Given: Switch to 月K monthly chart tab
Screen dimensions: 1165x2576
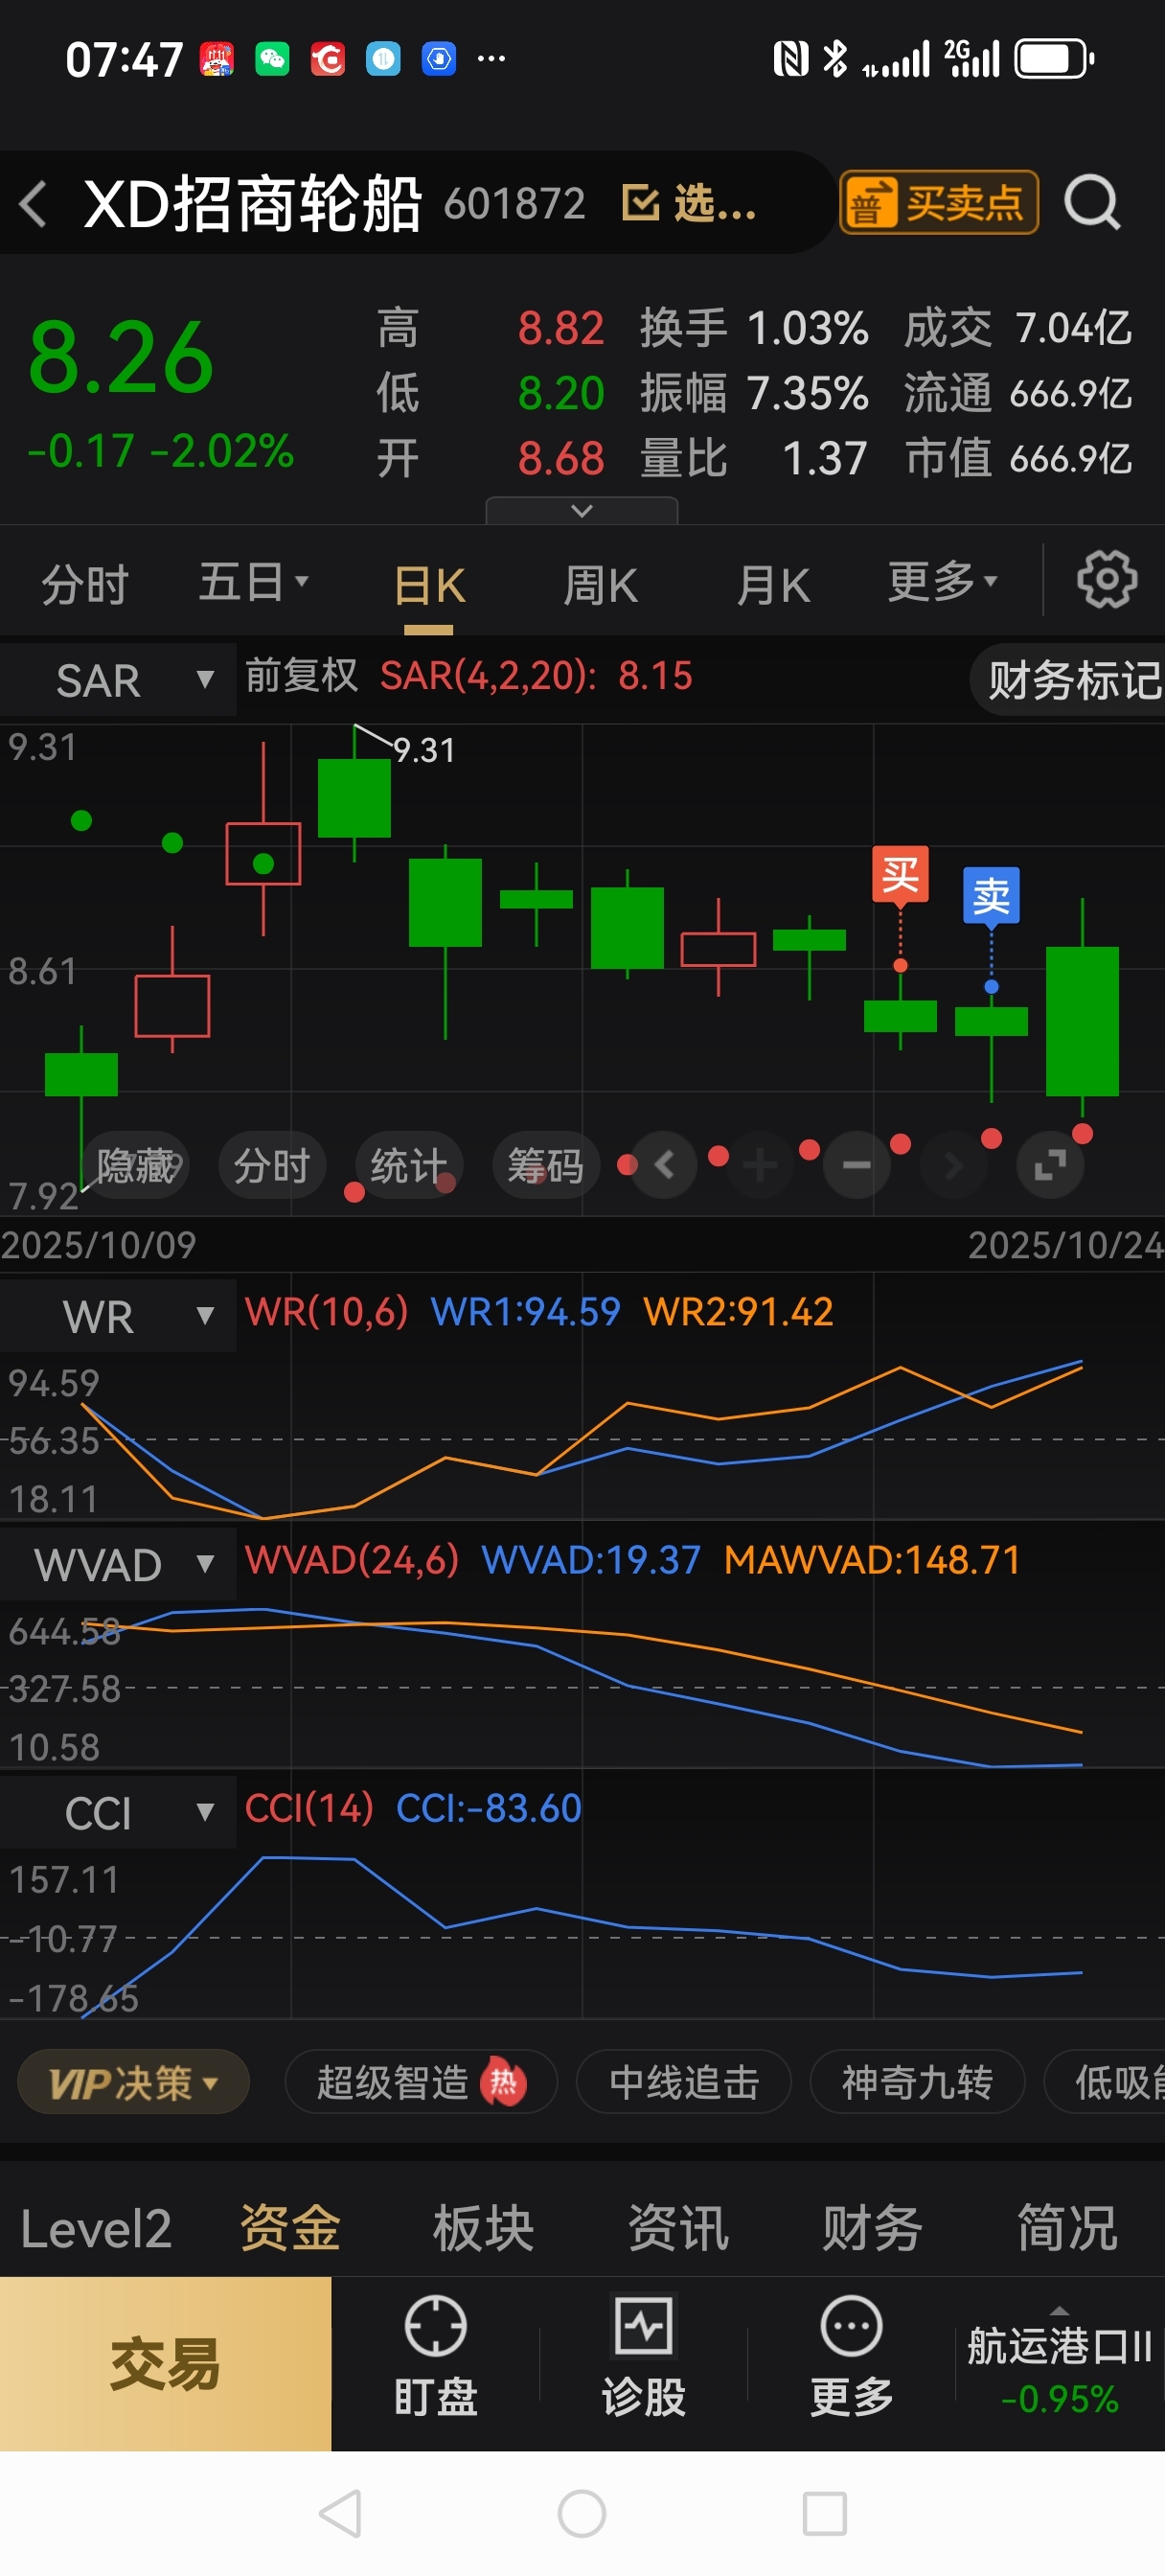Looking at the screenshot, I should [773, 585].
